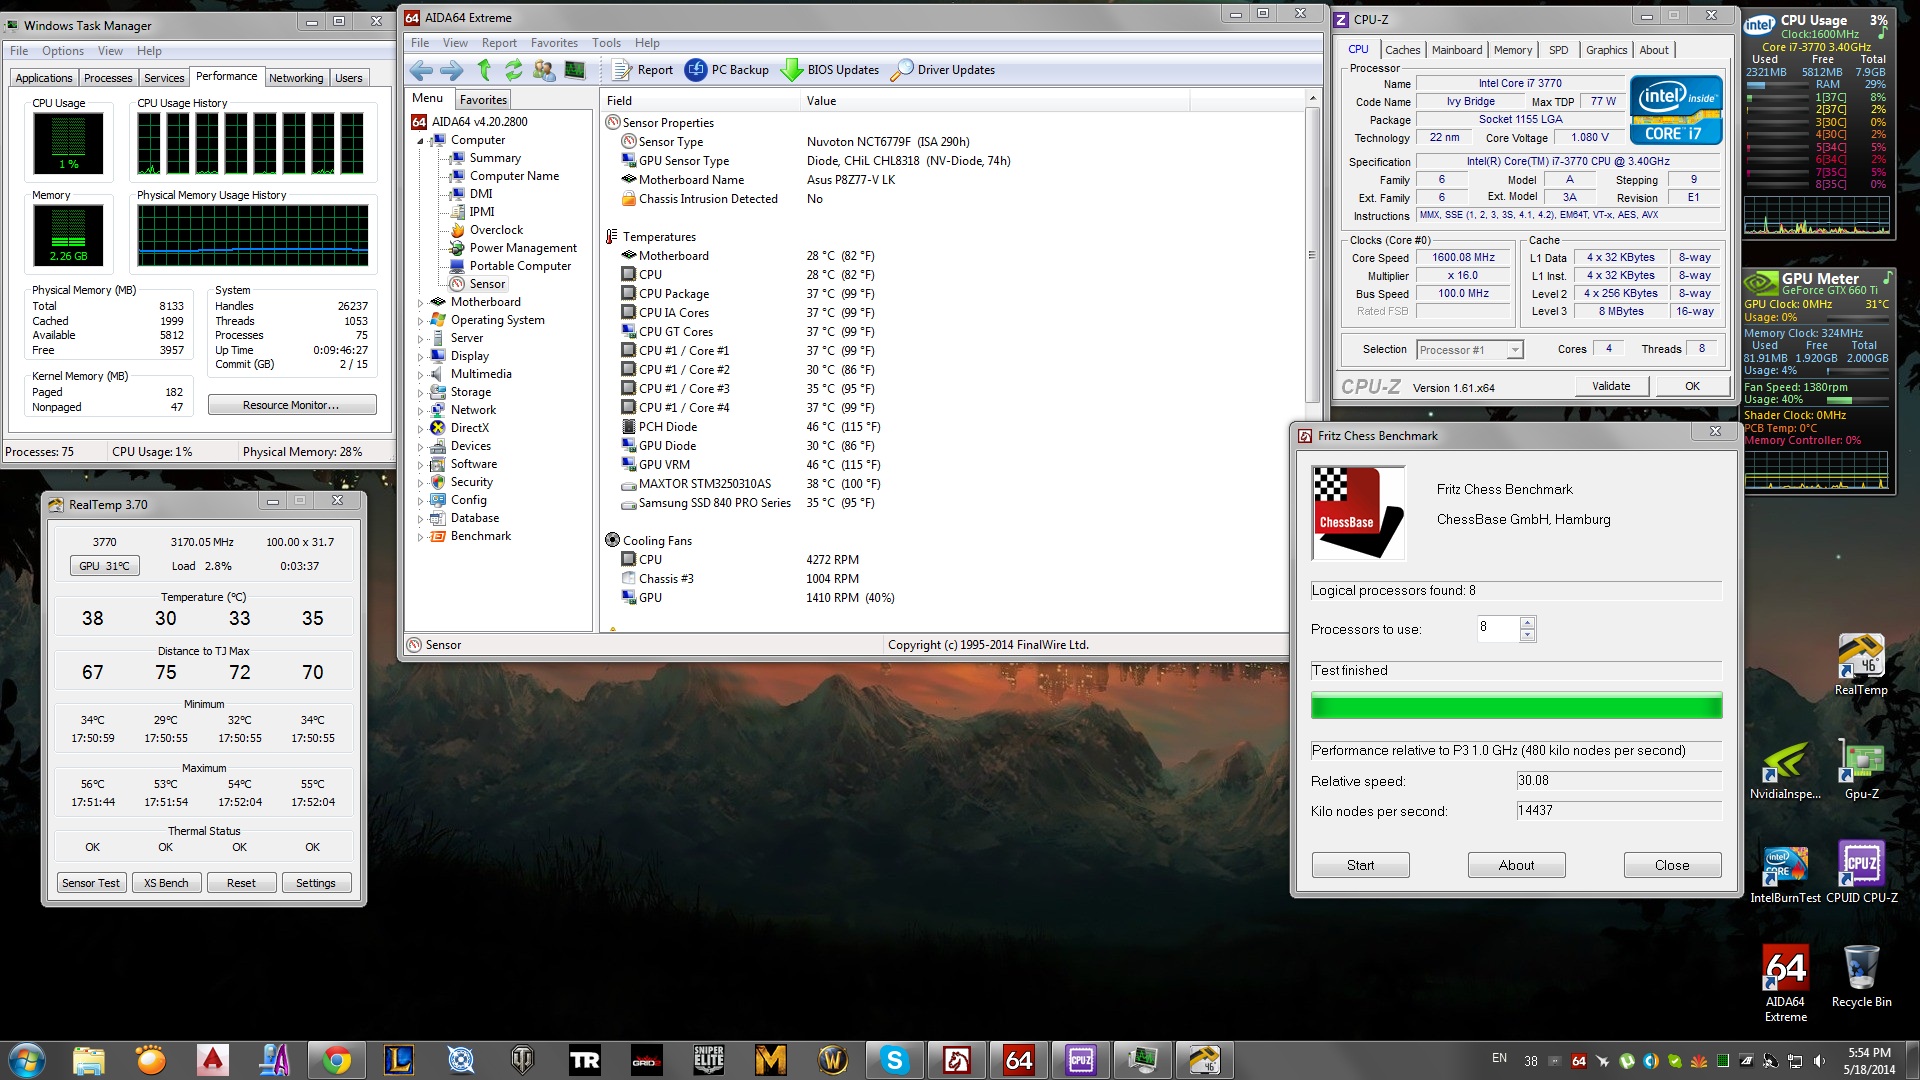Click the Resource Monitor button
Image resolution: width=1920 pixels, height=1080 pixels.
point(291,405)
